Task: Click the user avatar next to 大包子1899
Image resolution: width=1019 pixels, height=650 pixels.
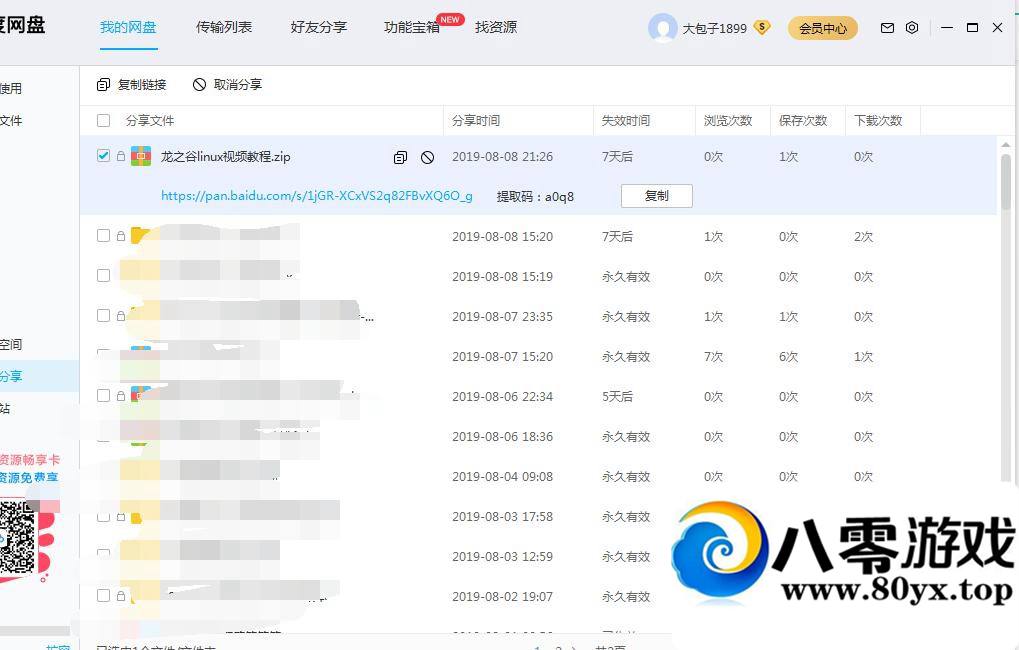Action: coord(662,28)
